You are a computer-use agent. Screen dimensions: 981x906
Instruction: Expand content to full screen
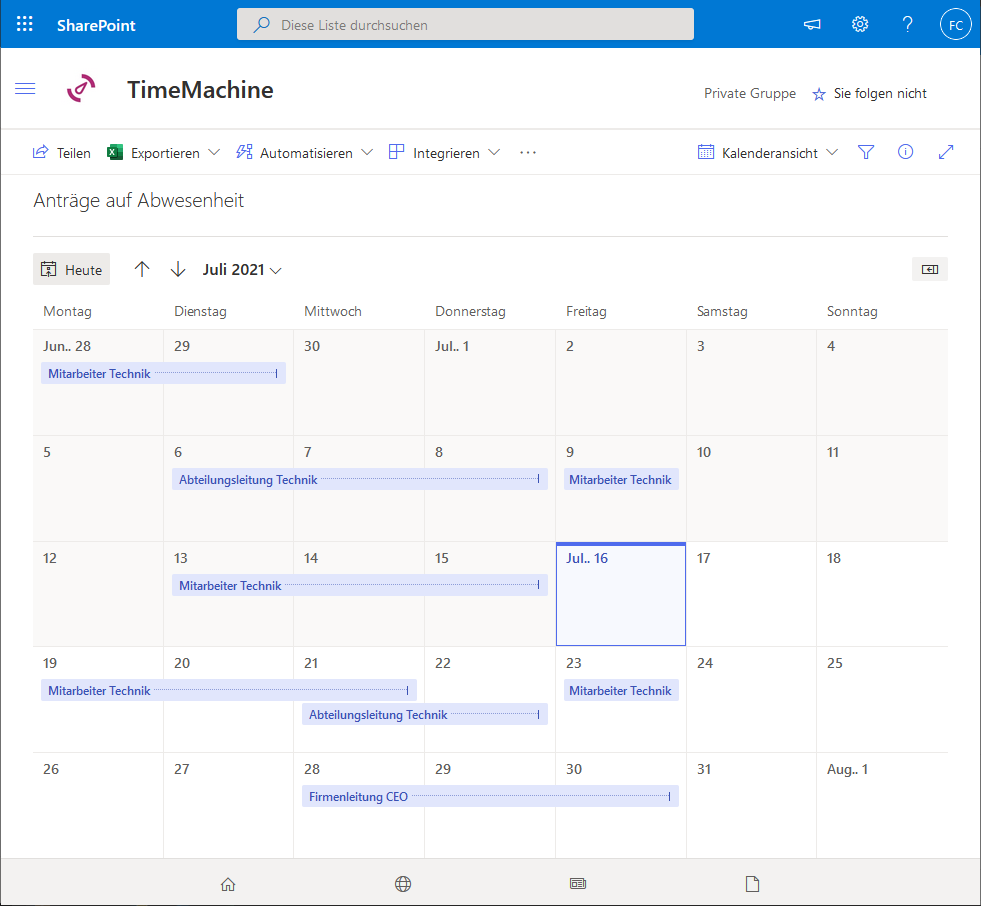pyautogui.click(x=946, y=152)
